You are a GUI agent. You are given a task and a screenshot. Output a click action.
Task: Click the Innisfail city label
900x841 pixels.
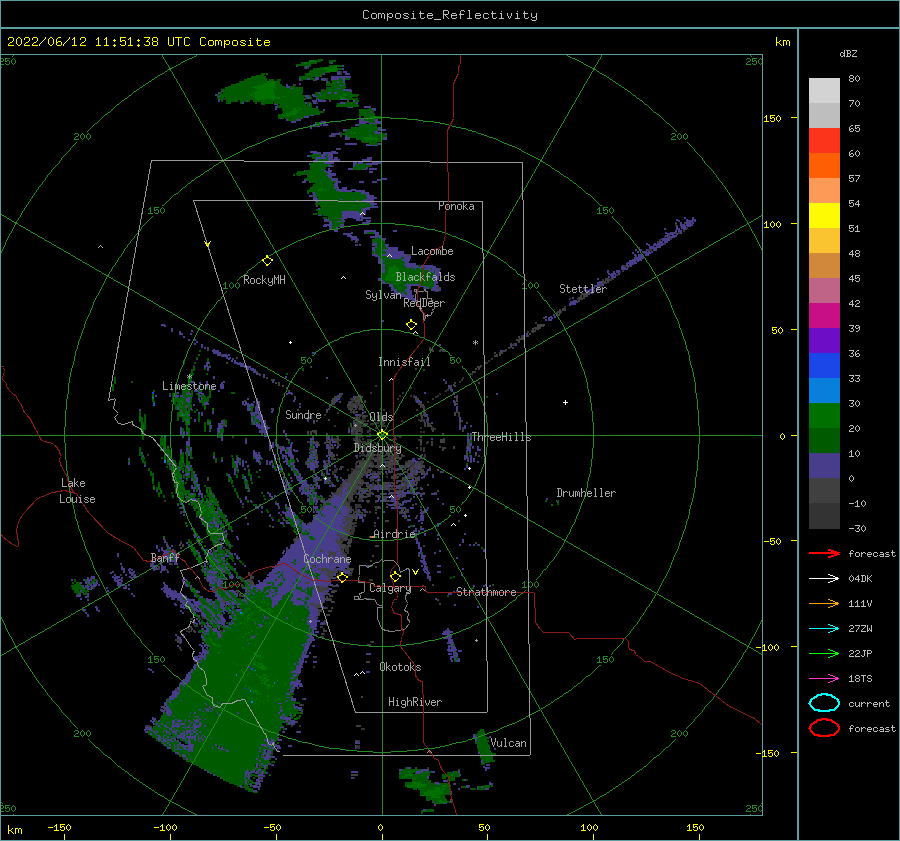(x=405, y=362)
